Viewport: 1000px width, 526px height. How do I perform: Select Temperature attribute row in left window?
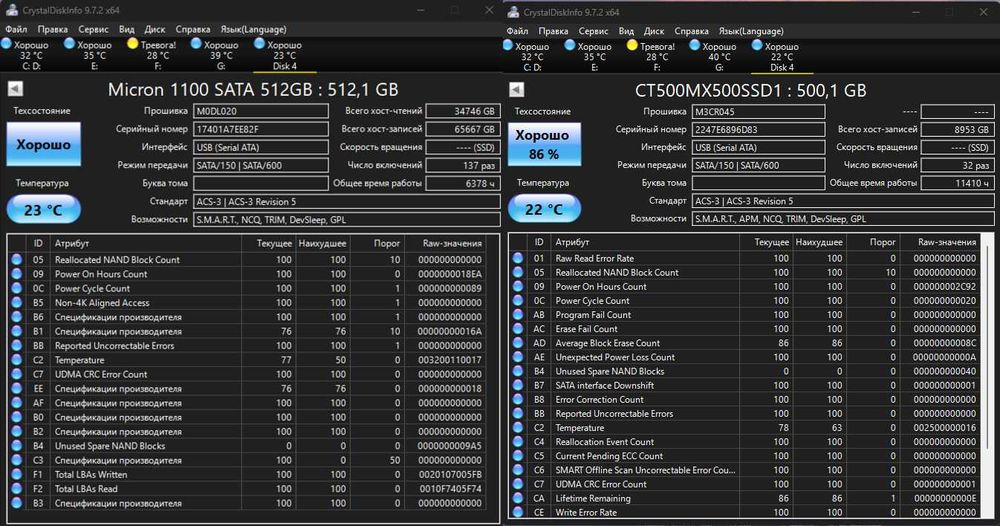point(247,360)
